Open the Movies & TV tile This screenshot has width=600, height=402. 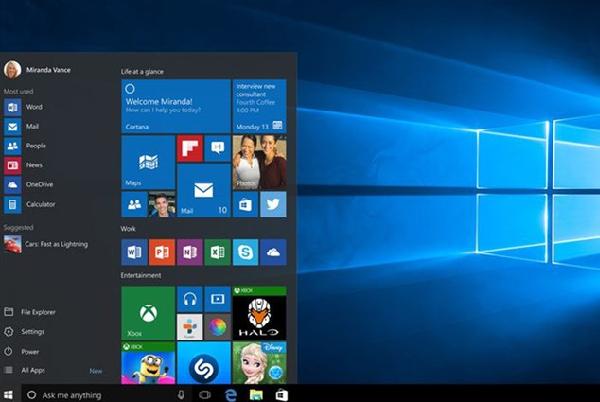click(218, 299)
